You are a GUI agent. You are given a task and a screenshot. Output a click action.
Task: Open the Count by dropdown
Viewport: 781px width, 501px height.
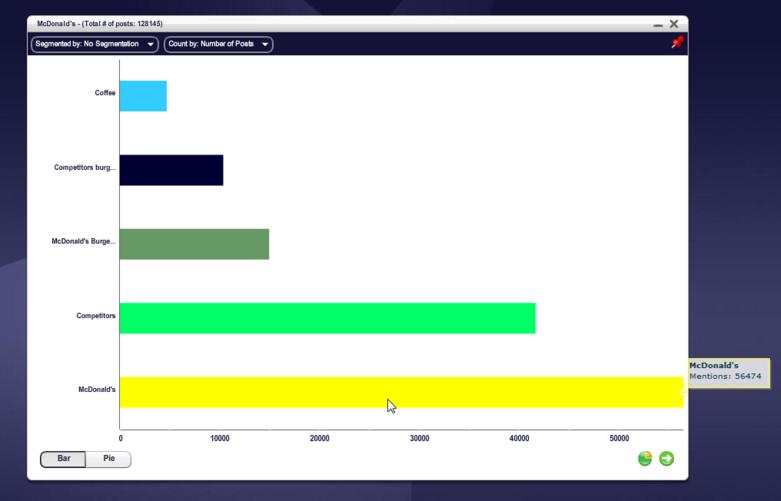[218, 44]
